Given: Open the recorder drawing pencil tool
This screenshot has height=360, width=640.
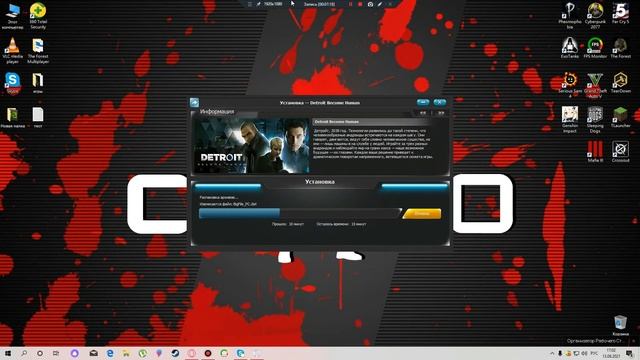Looking at the screenshot, I should point(380,4).
